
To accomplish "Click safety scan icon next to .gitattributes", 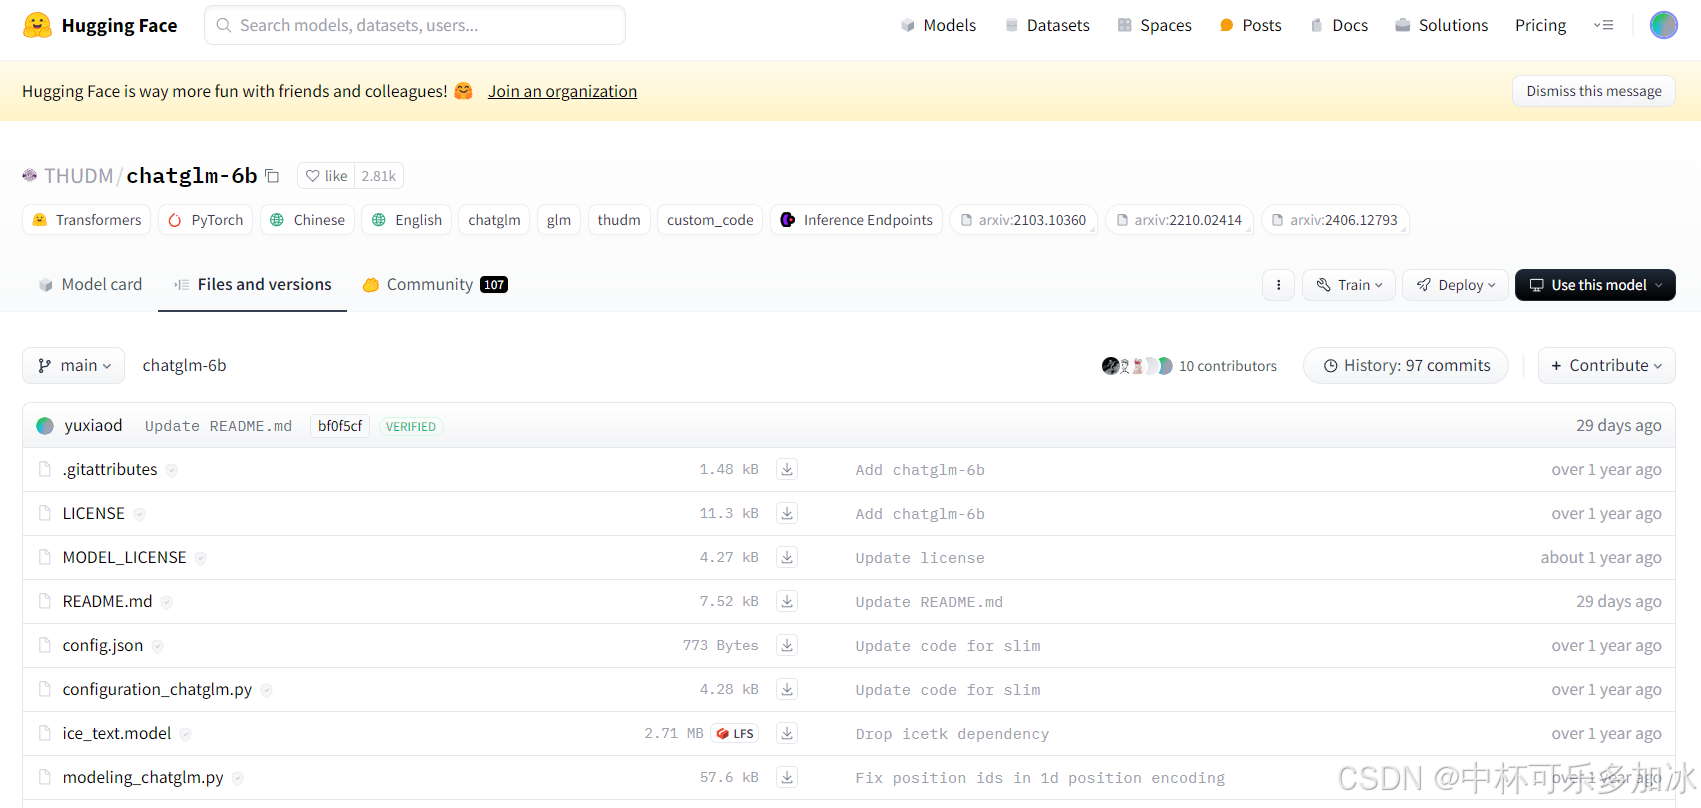I will 171,470.
